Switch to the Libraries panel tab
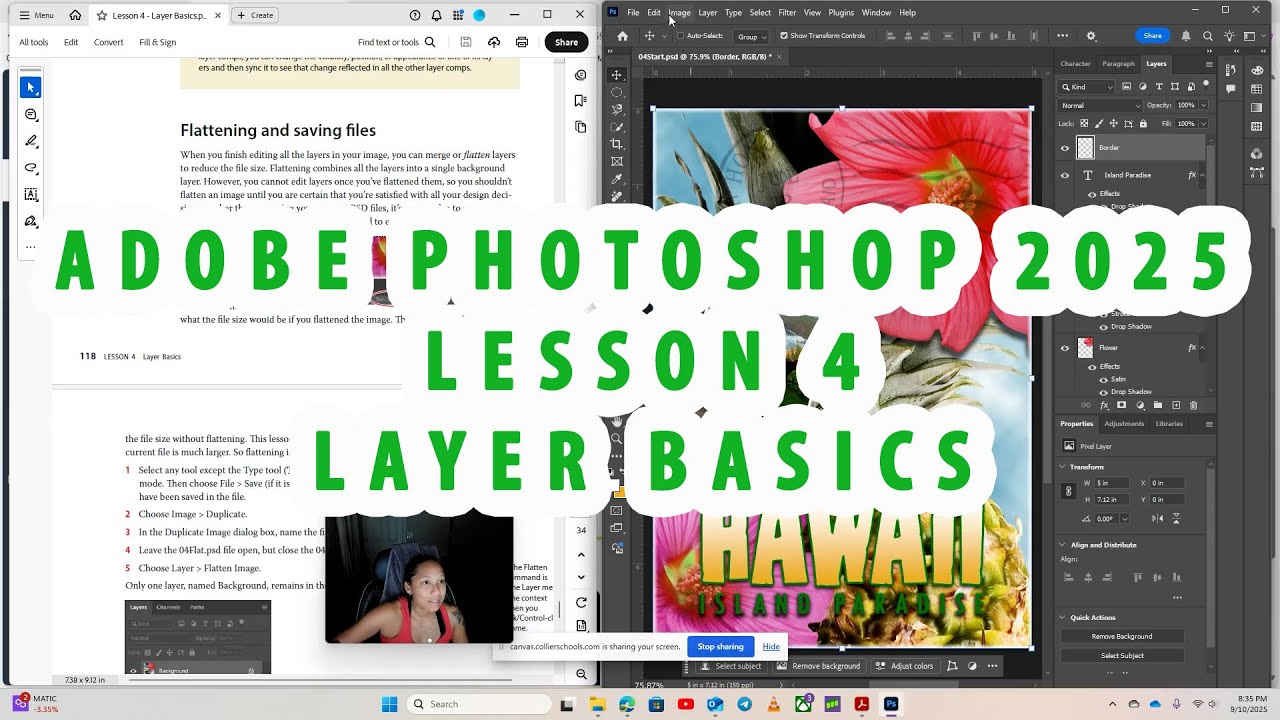 (1169, 423)
